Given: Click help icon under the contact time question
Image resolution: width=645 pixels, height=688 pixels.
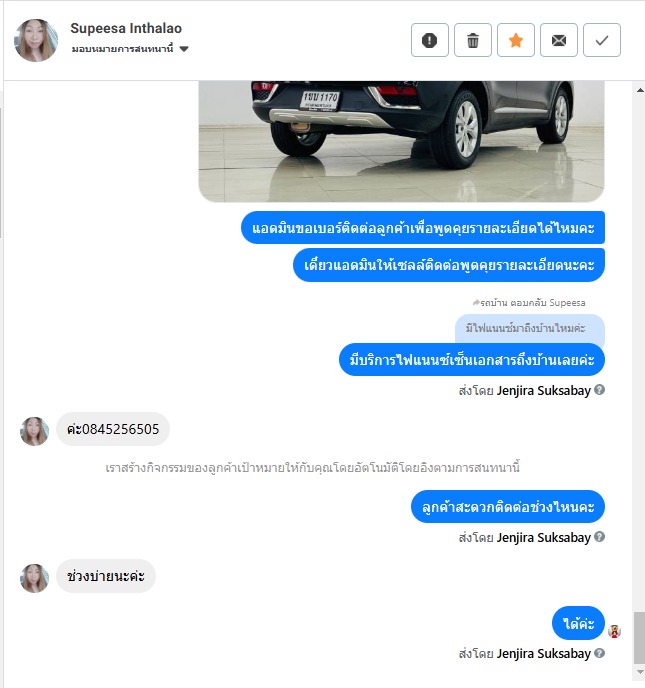Looking at the screenshot, I should coord(599,537).
